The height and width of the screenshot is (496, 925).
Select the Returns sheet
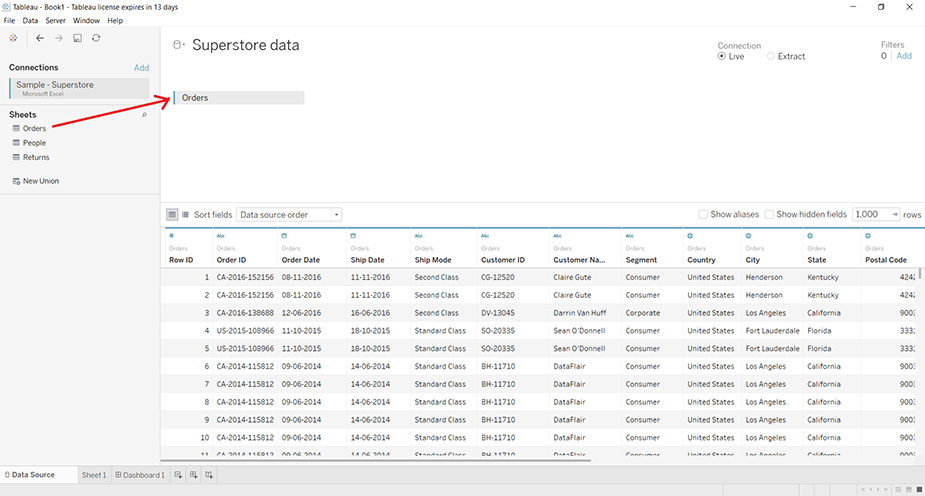click(x=36, y=157)
